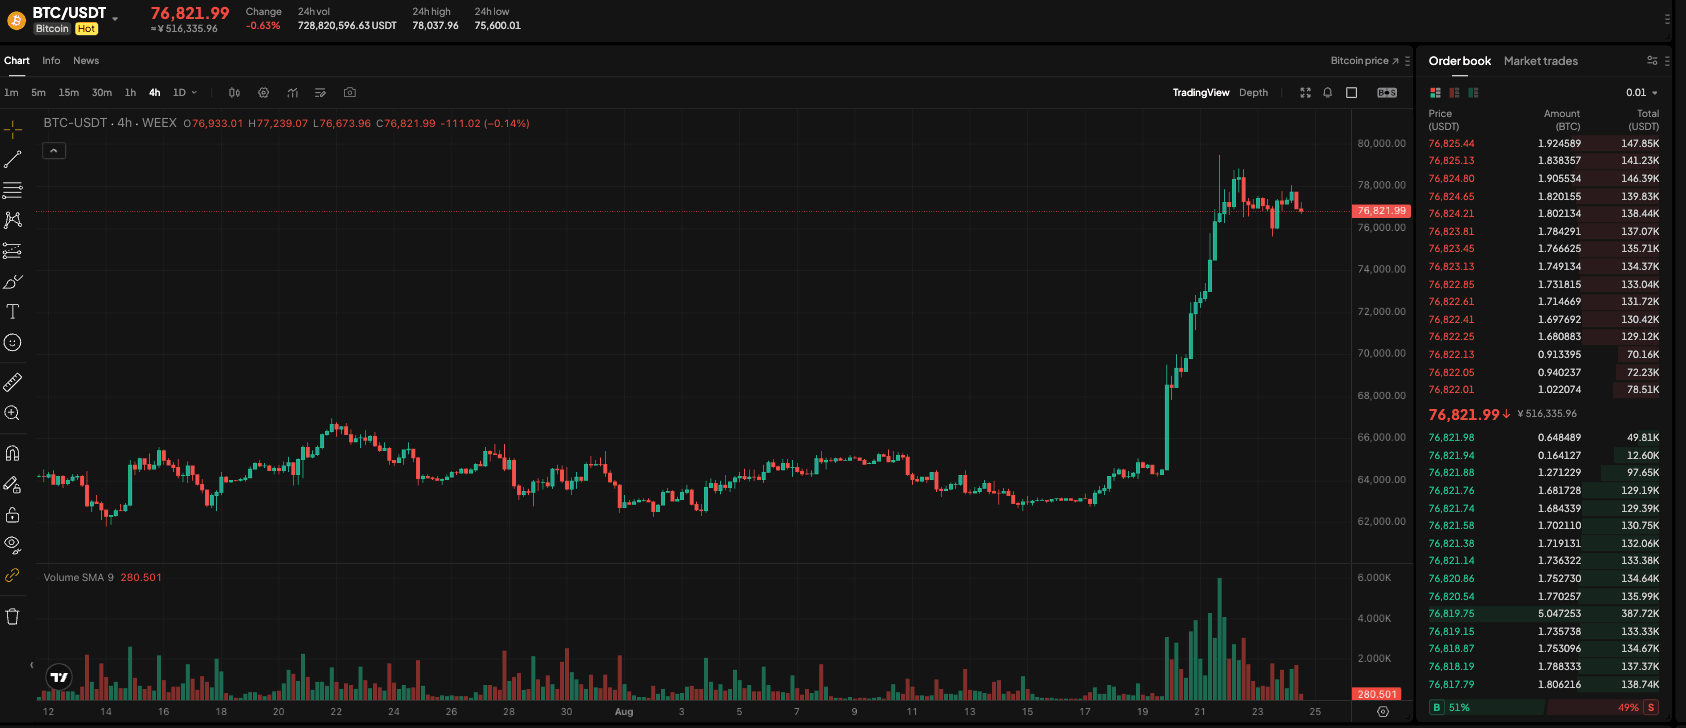Image resolution: width=1686 pixels, height=728 pixels.
Task: Click the Hot badge under pair name
Action: click(87, 29)
